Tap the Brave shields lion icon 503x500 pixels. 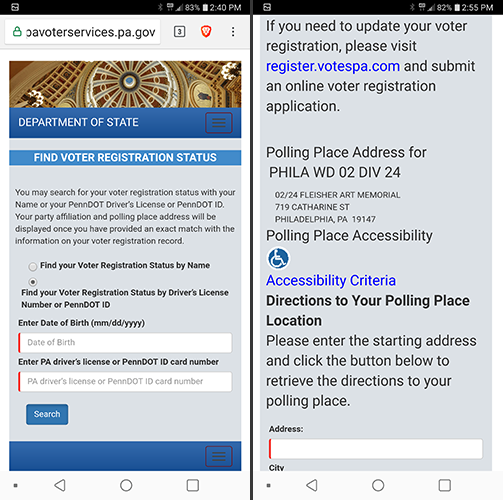click(206, 32)
